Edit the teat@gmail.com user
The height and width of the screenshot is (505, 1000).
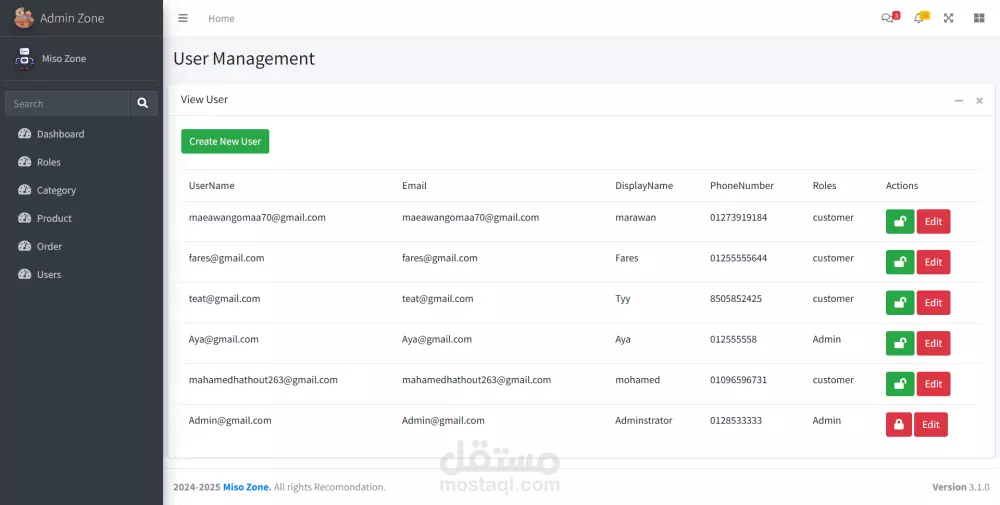(934, 303)
